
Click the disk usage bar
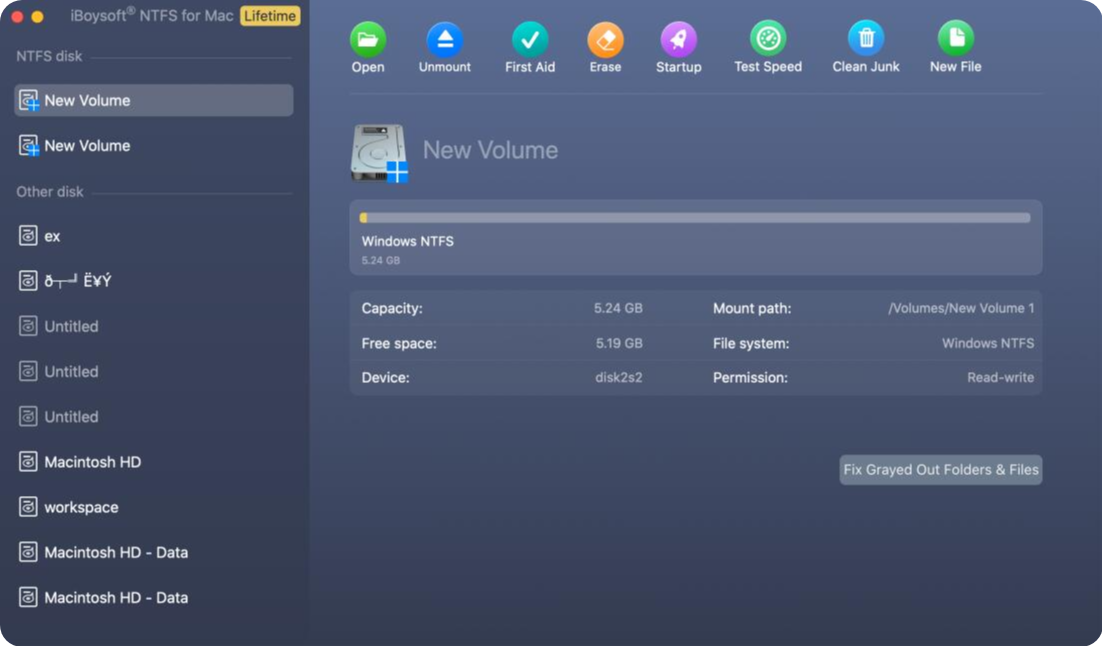695,218
